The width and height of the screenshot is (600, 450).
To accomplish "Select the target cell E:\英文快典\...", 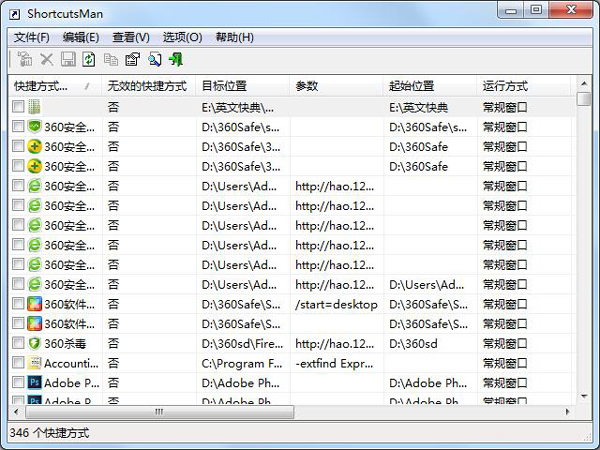I will coord(237,108).
